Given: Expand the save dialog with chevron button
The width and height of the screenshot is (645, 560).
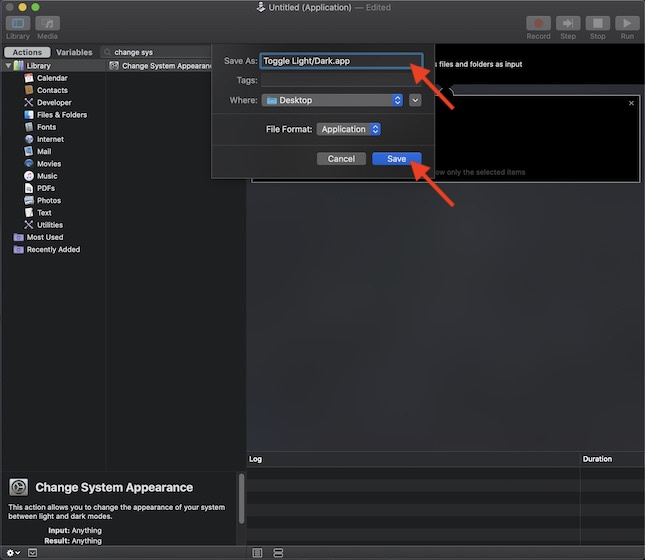Looking at the screenshot, I should pos(415,100).
